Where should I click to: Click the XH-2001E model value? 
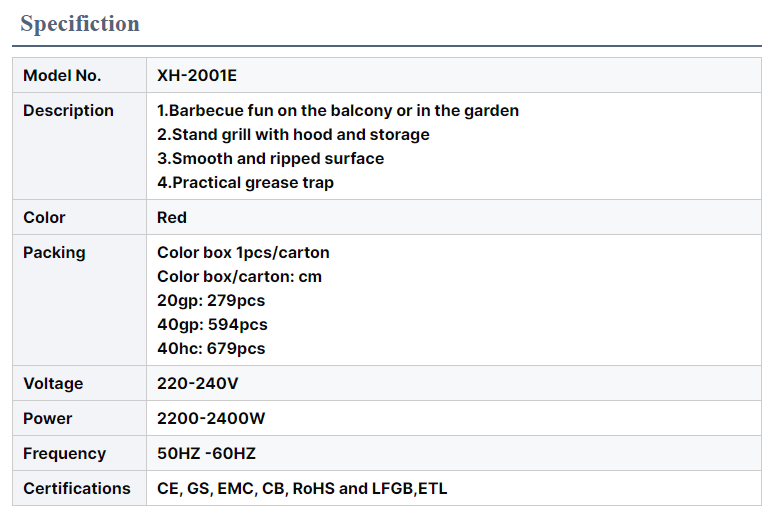click(197, 75)
